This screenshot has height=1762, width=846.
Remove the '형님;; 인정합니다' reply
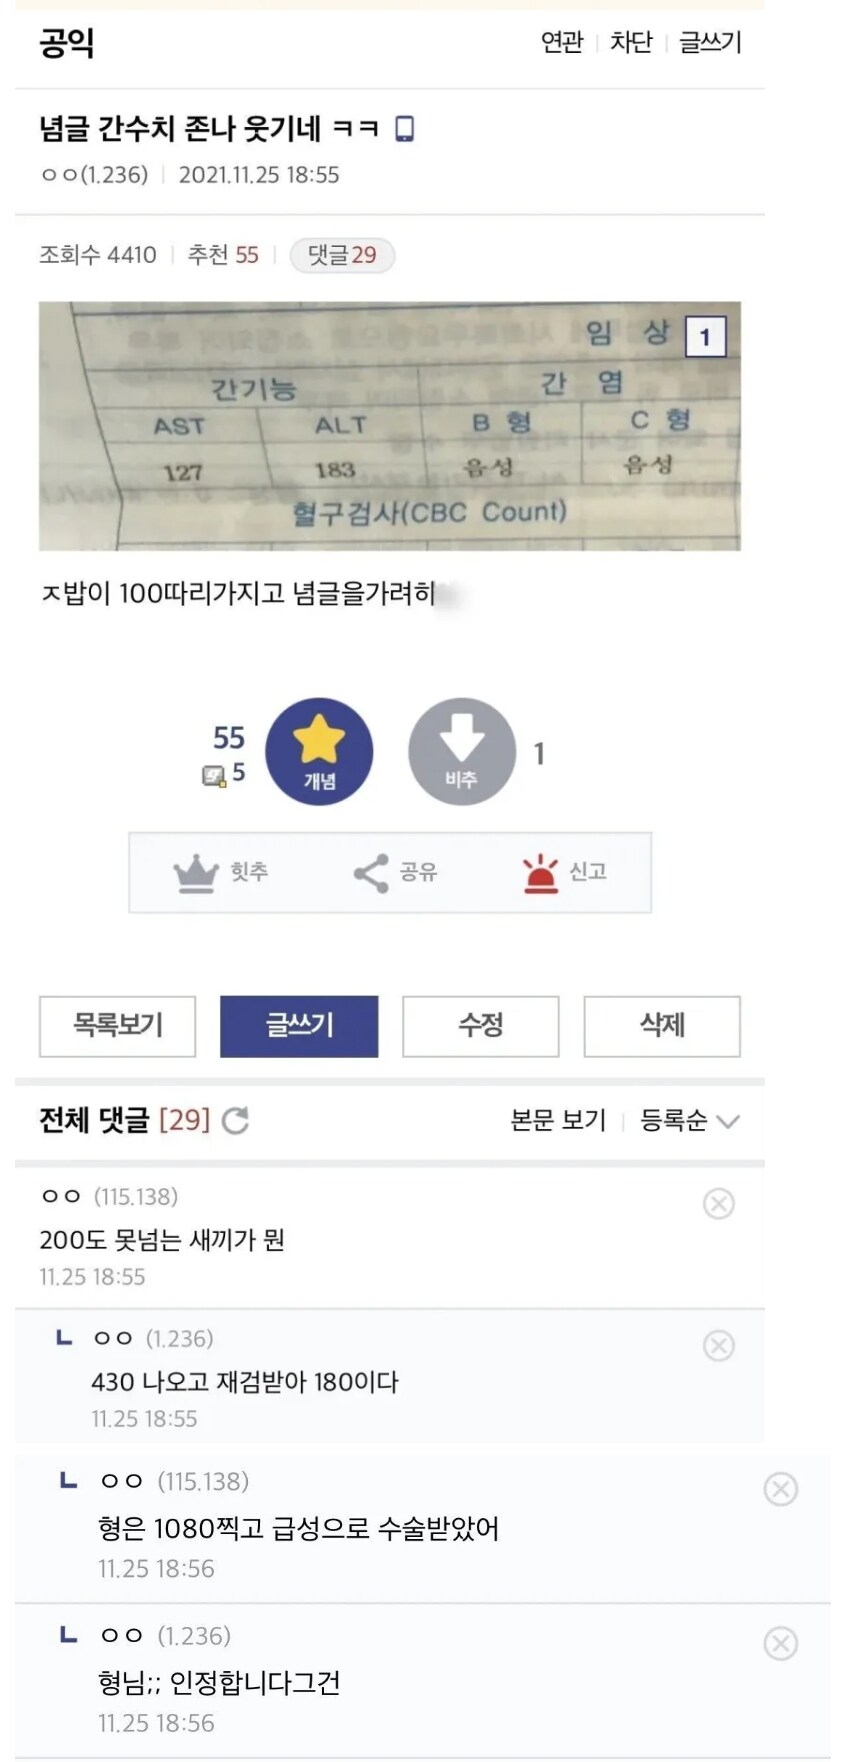coord(780,1643)
